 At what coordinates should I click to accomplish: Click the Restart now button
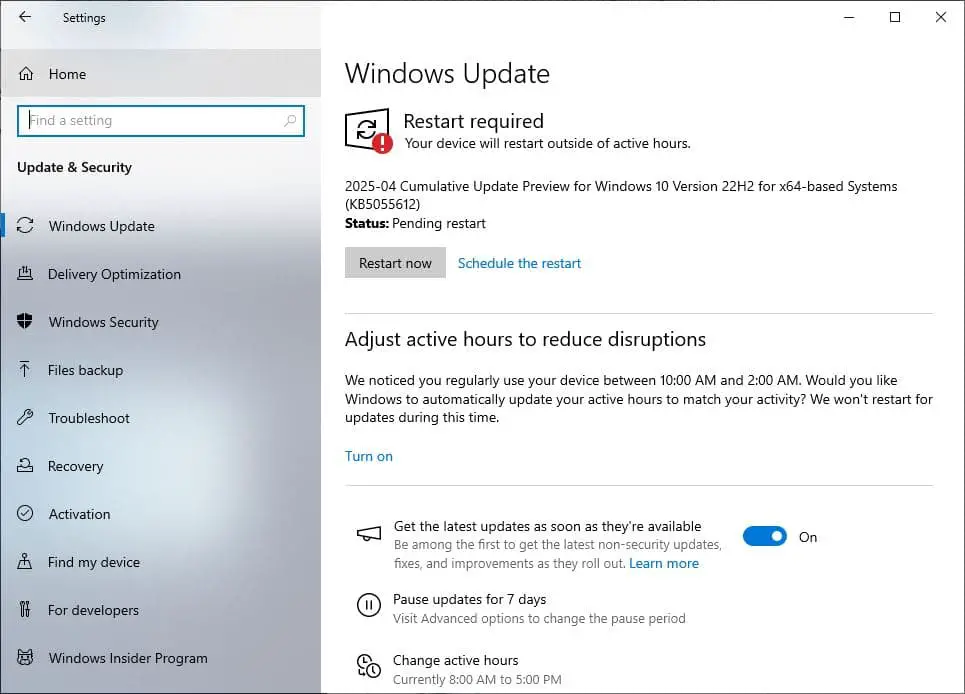tap(395, 262)
